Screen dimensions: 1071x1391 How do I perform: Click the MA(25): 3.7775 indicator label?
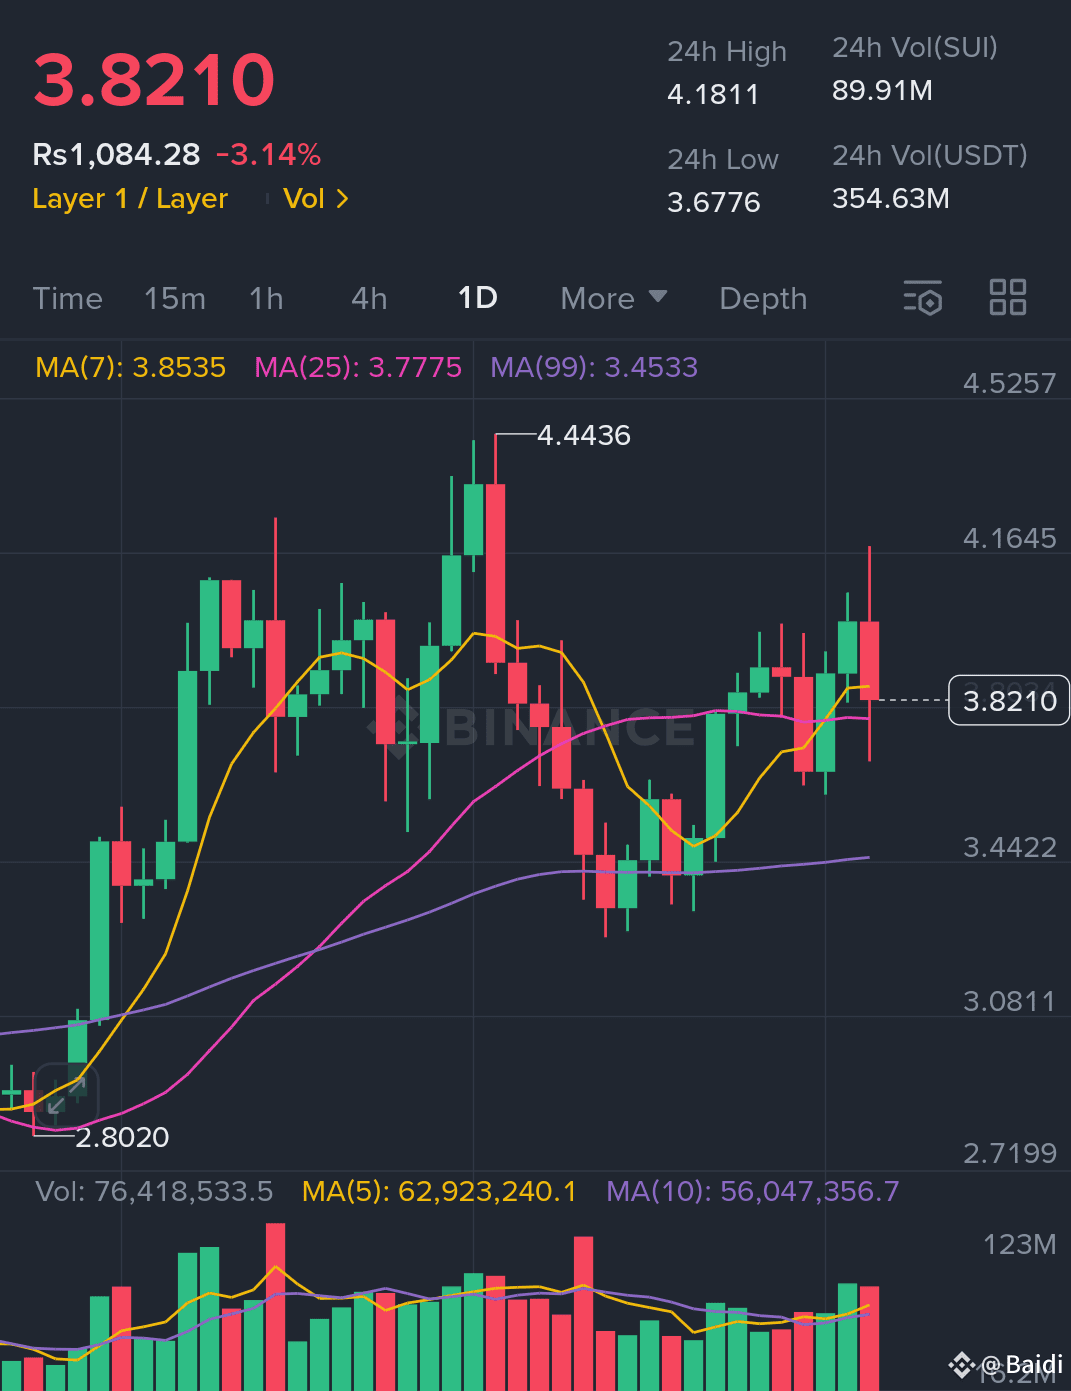[x=358, y=367]
